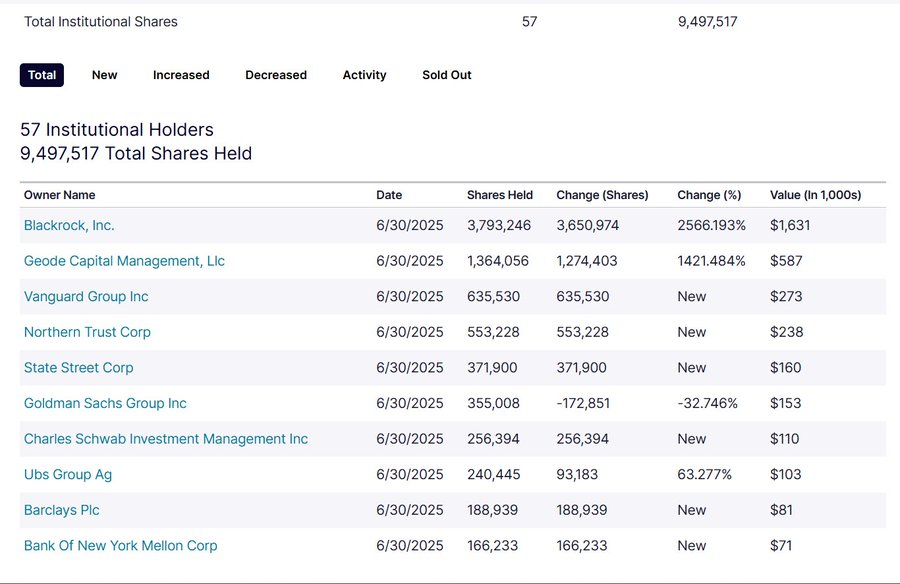Click the Total Institutional Shares label

pyautogui.click(x=100, y=22)
